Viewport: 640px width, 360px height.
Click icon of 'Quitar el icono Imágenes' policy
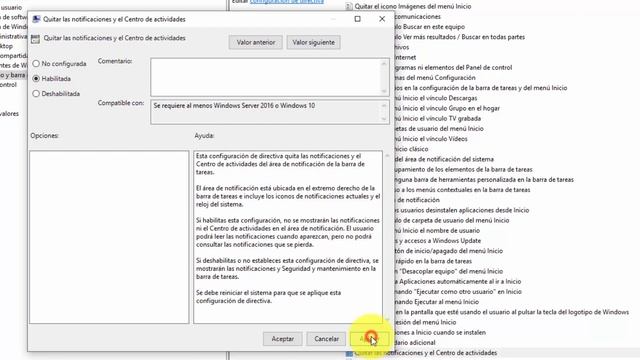click(349, 7)
